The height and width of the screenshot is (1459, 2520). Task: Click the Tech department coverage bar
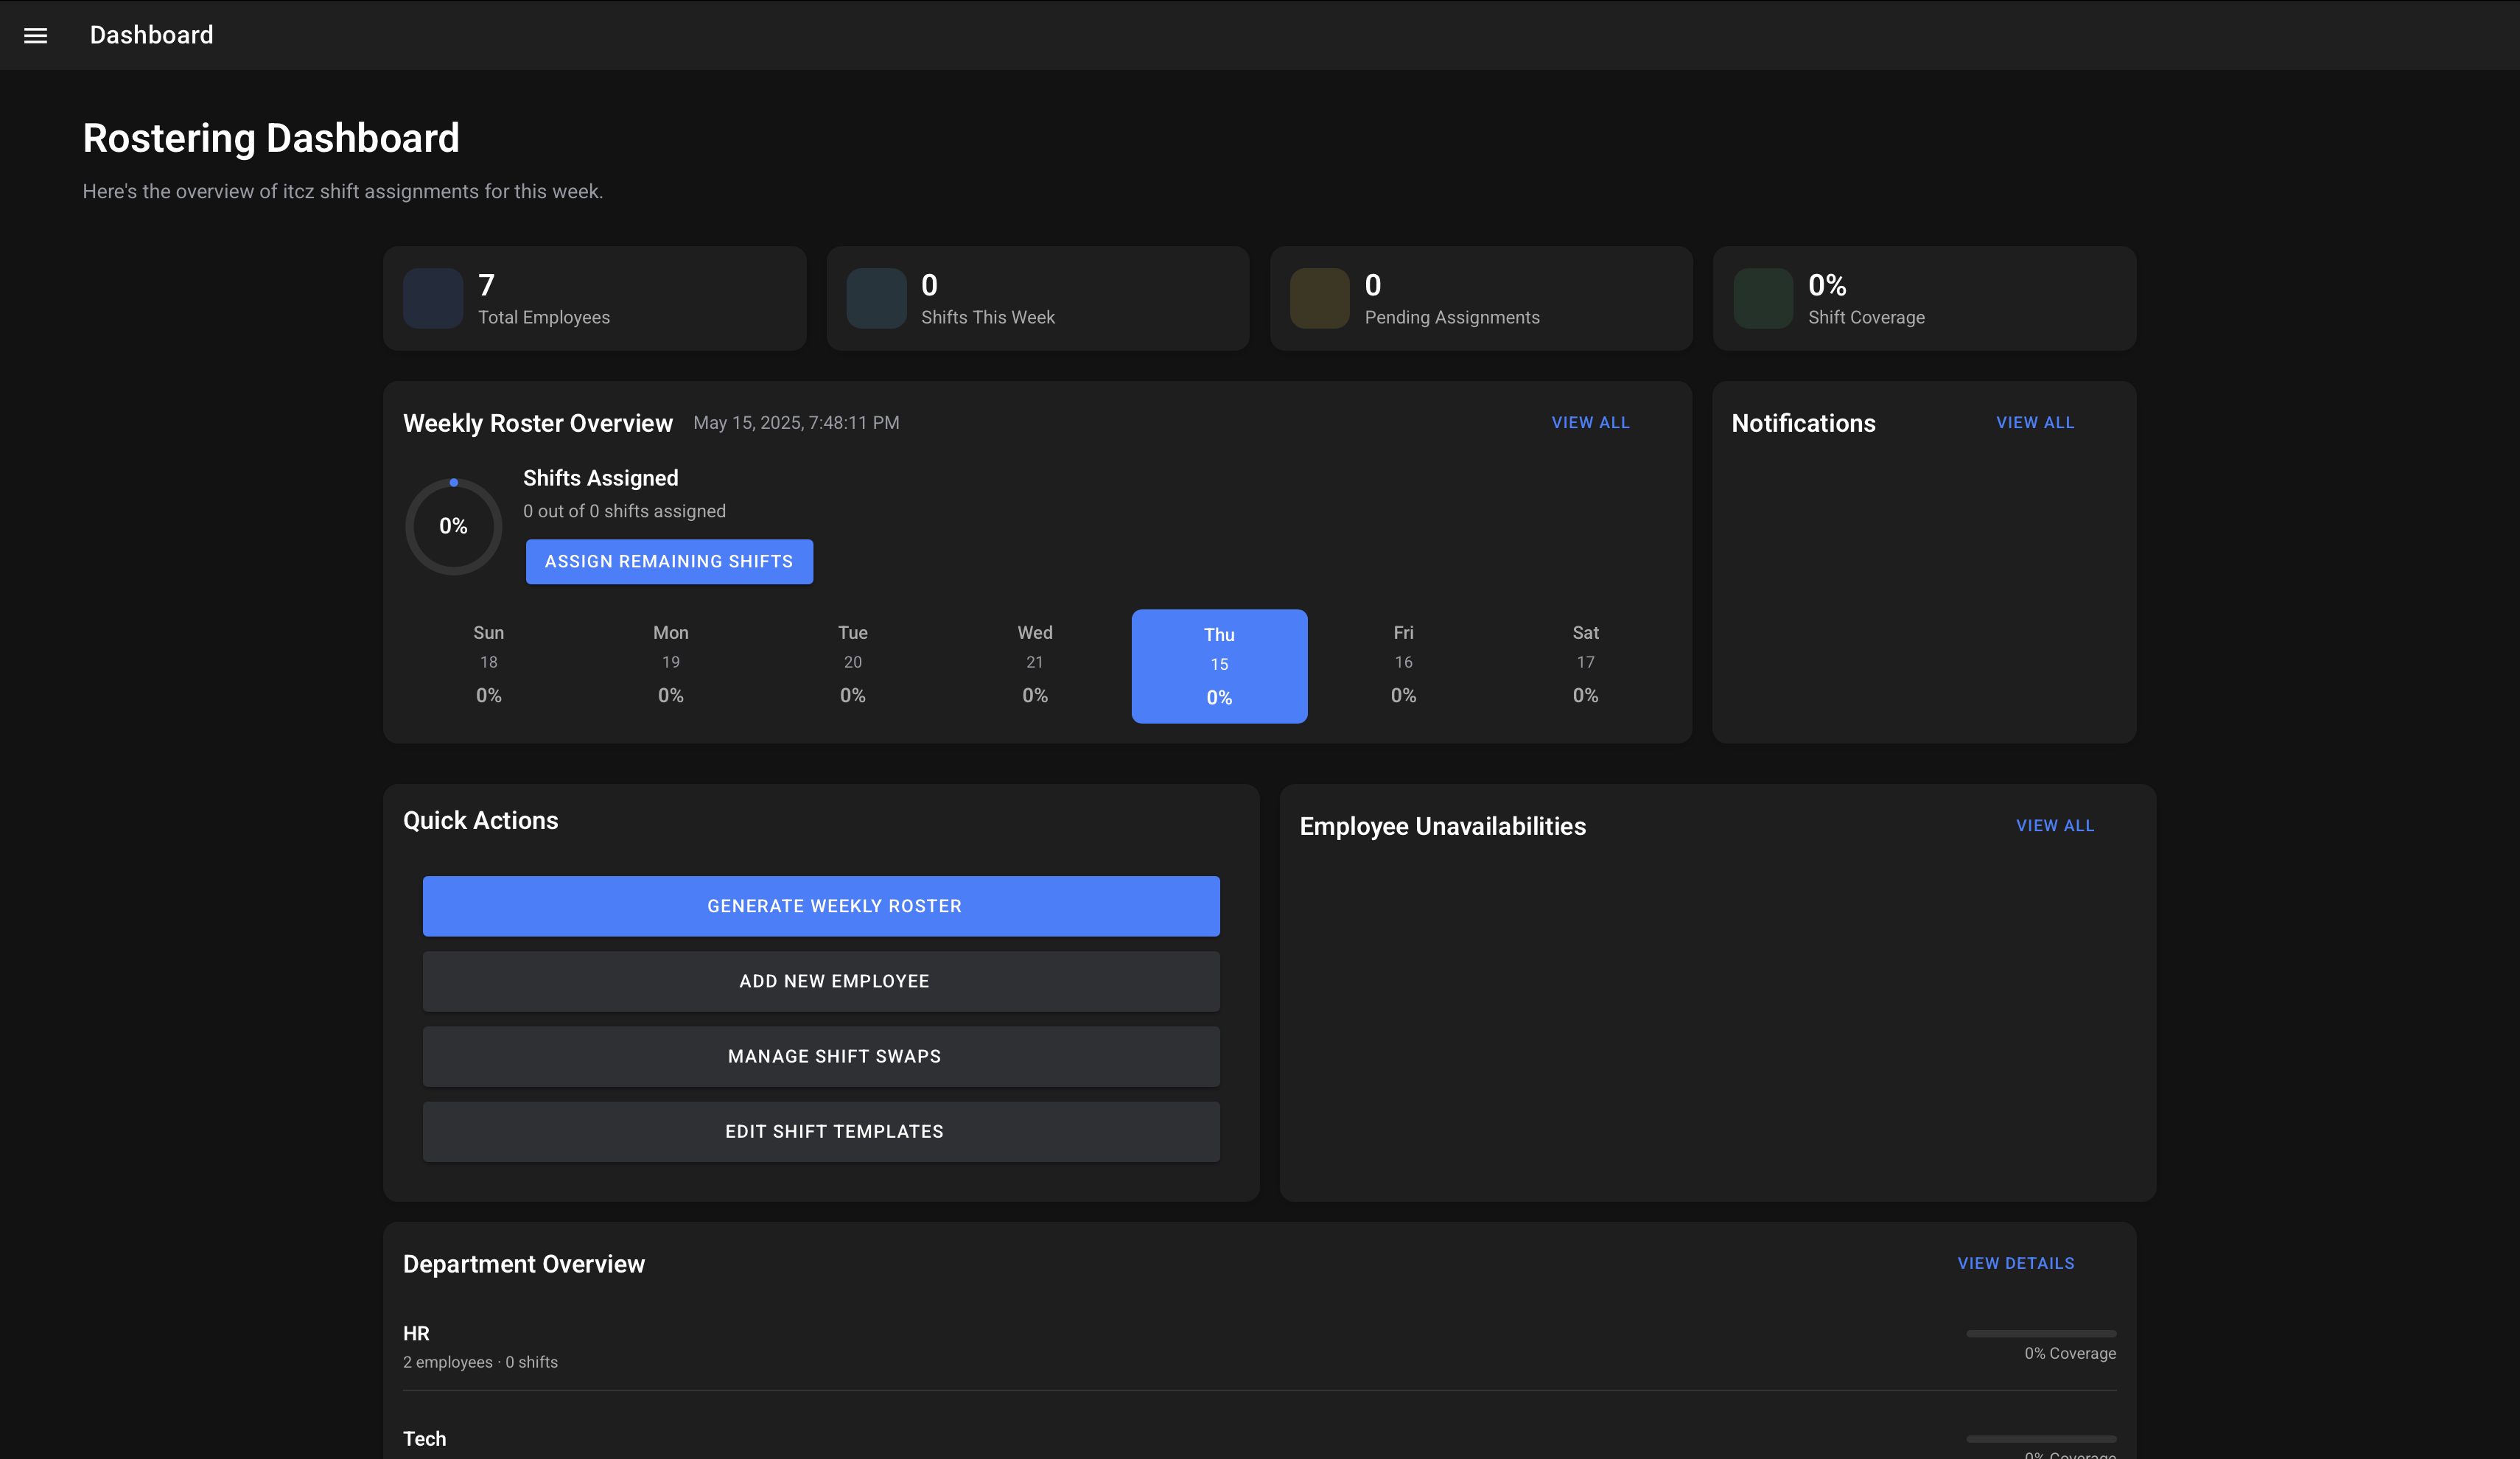(x=2041, y=1439)
